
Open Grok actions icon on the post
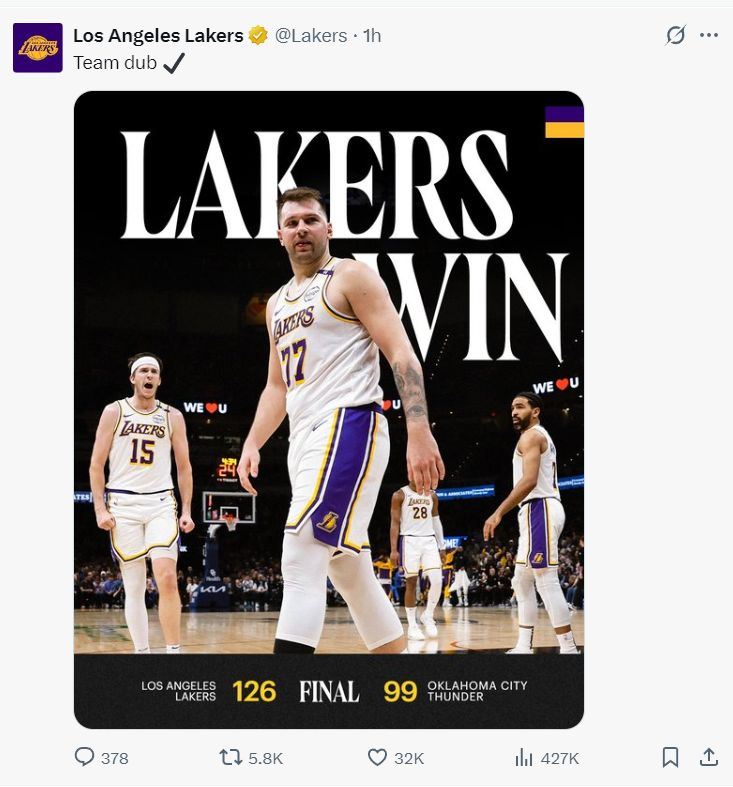click(676, 35)
